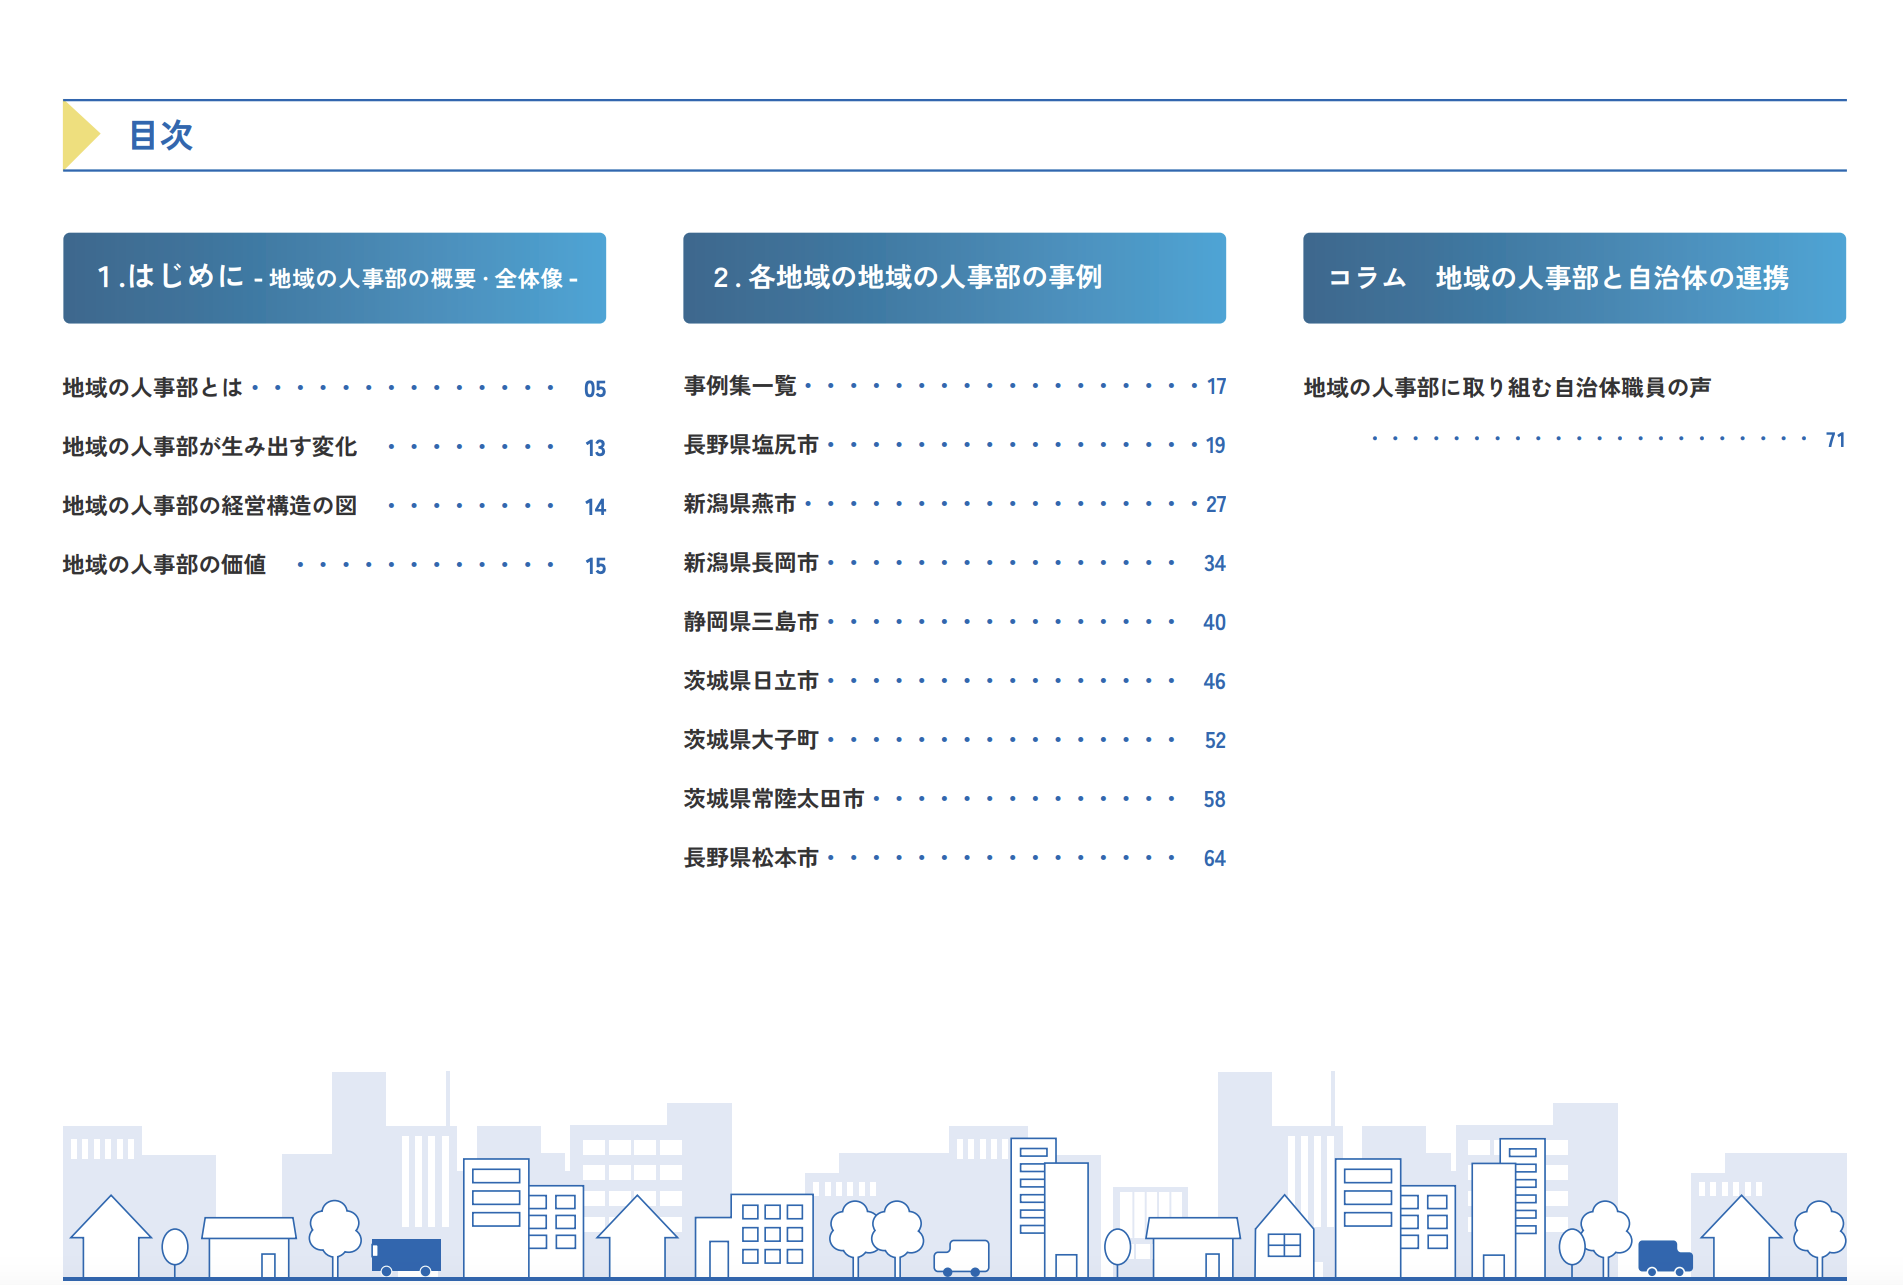The image size is (1903, 1285).
Task: Open 地域の人事部に取り組む自治体職員の声 entry
Action: [1507, 388]
